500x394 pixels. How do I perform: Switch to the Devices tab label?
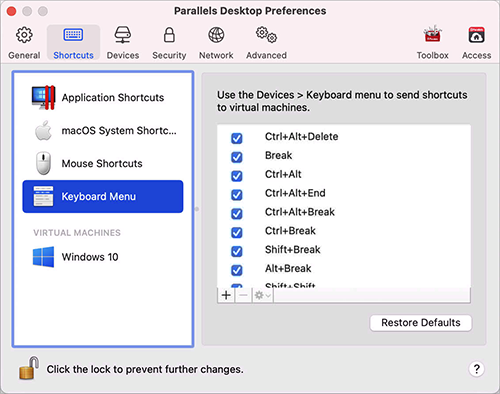click(x=123, y=55)
